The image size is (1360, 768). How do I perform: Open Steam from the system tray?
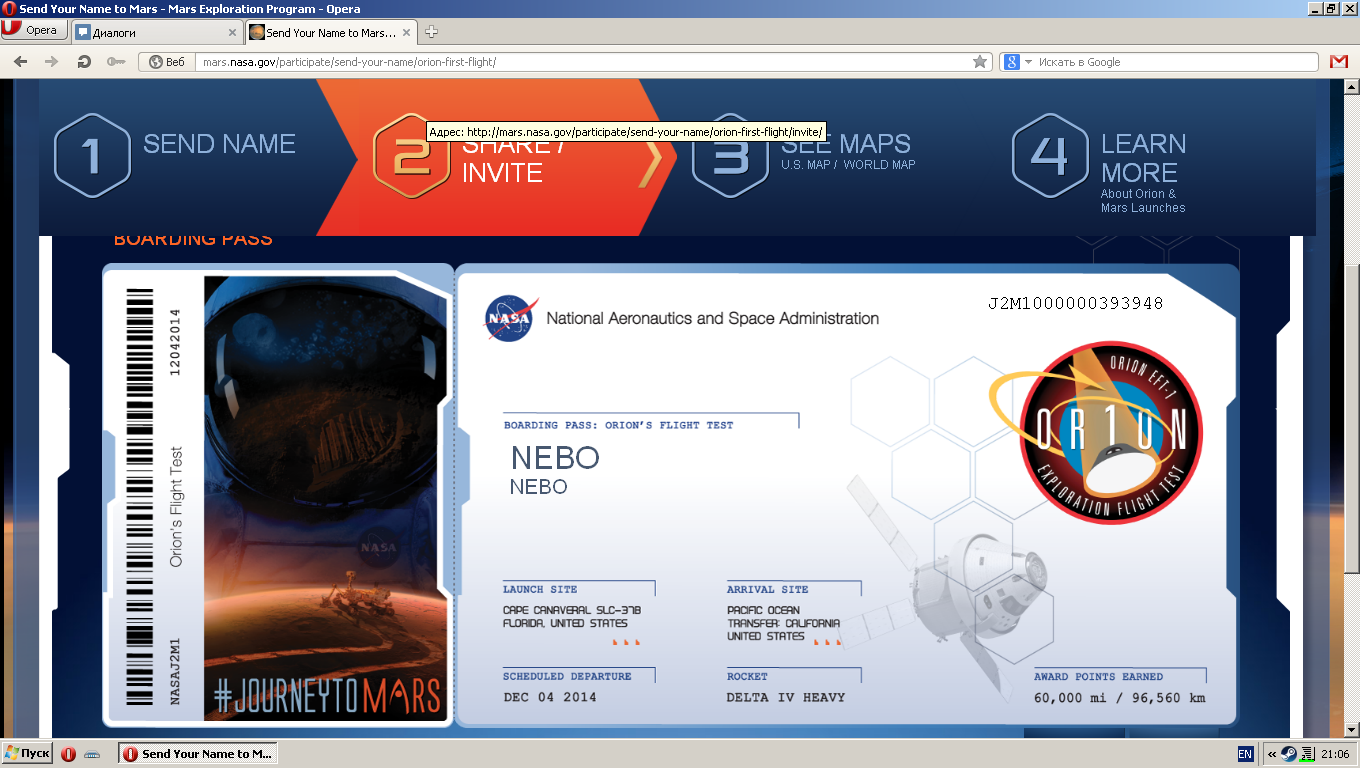[x=1290, y=754]
